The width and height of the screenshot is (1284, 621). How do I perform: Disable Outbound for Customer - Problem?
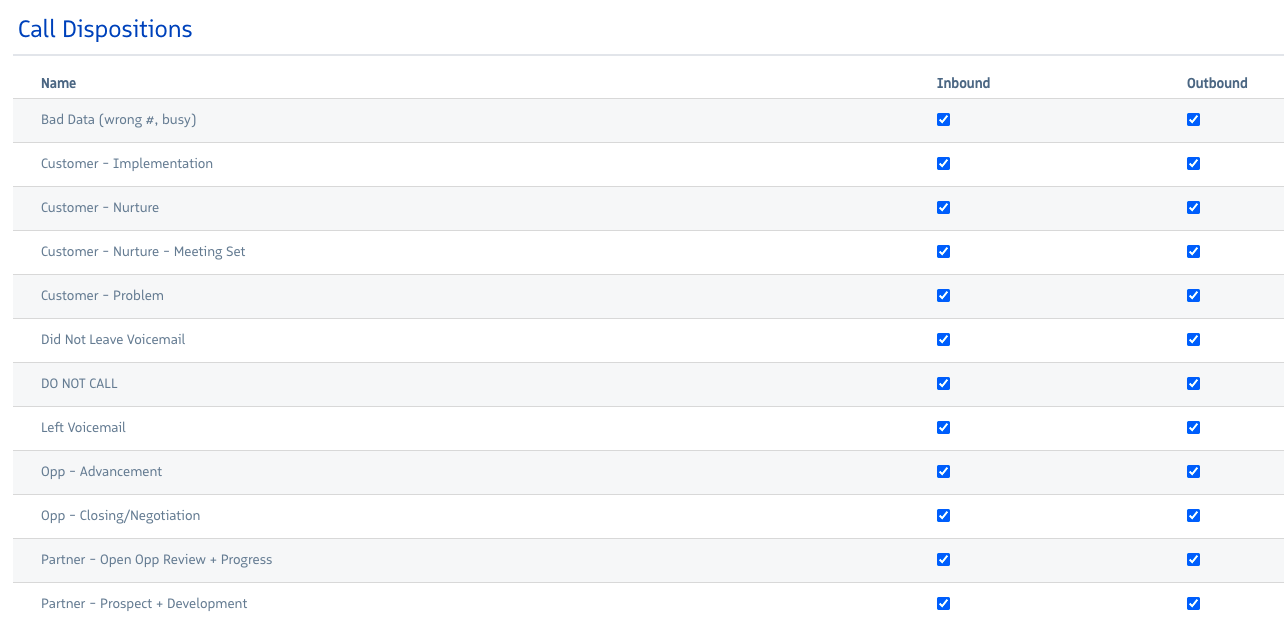pyautogui.click(x=1193, y=296)
